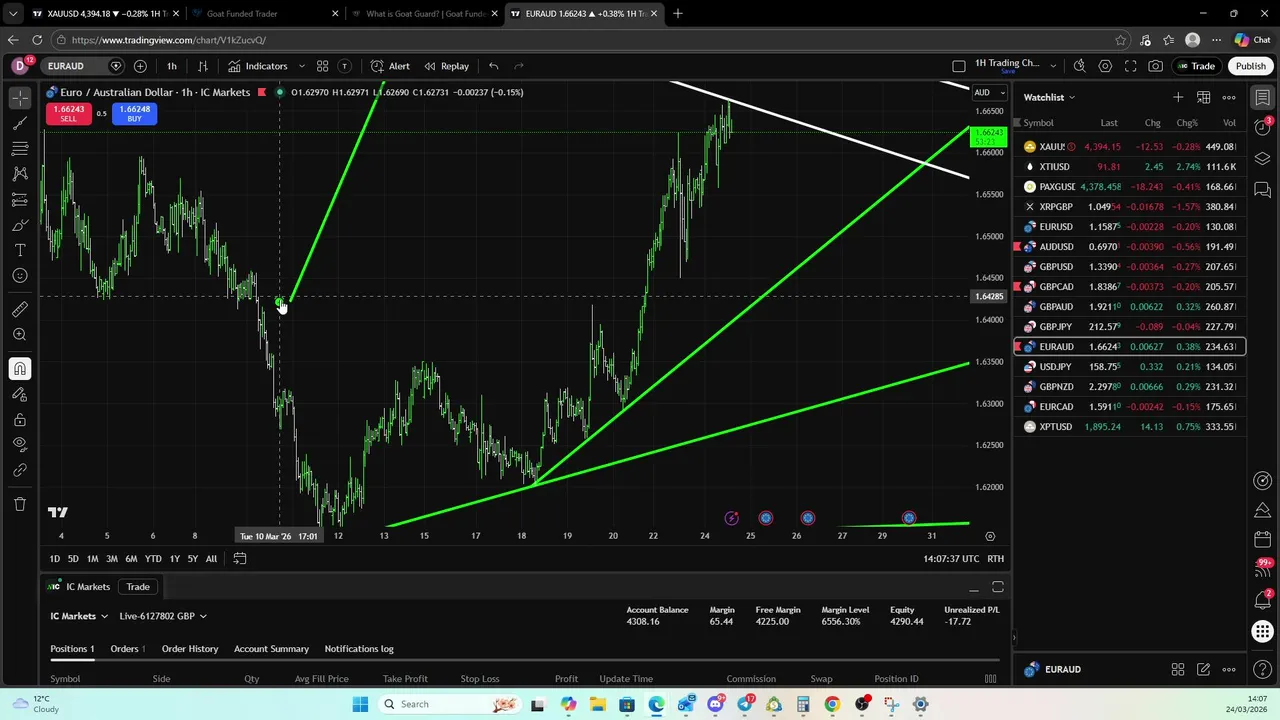Toggle stay in drawing mode
The width and height of the screenshot is (1280, 720).
[20, 395]
